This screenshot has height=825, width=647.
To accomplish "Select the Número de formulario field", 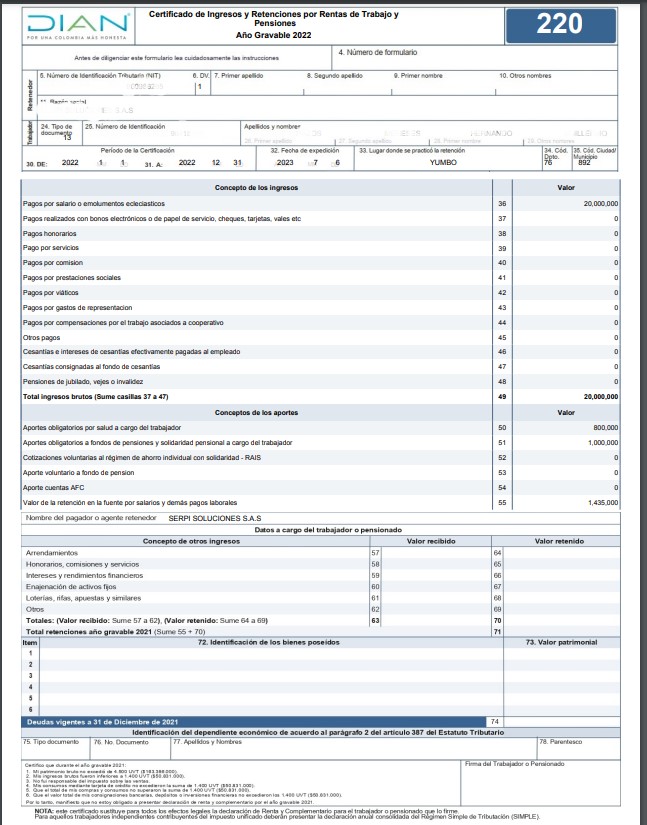I will (475, 57).
